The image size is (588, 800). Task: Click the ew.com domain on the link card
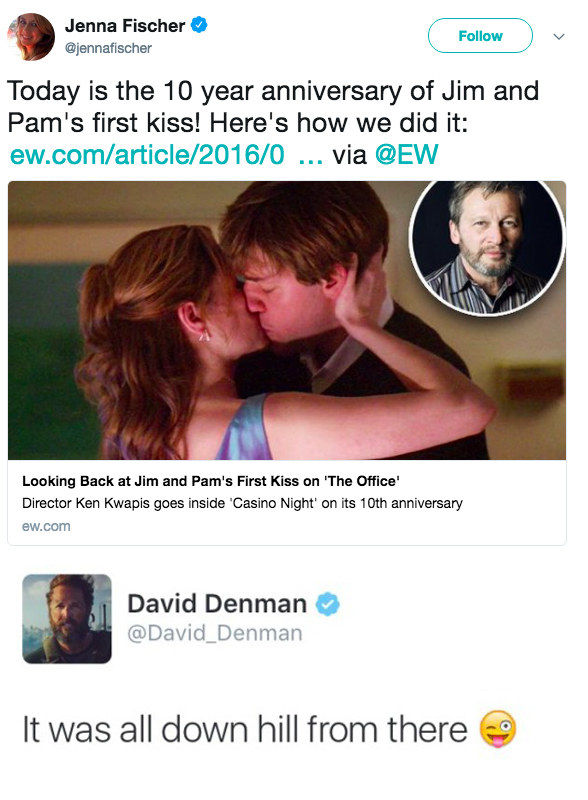(x=46, y=527)
